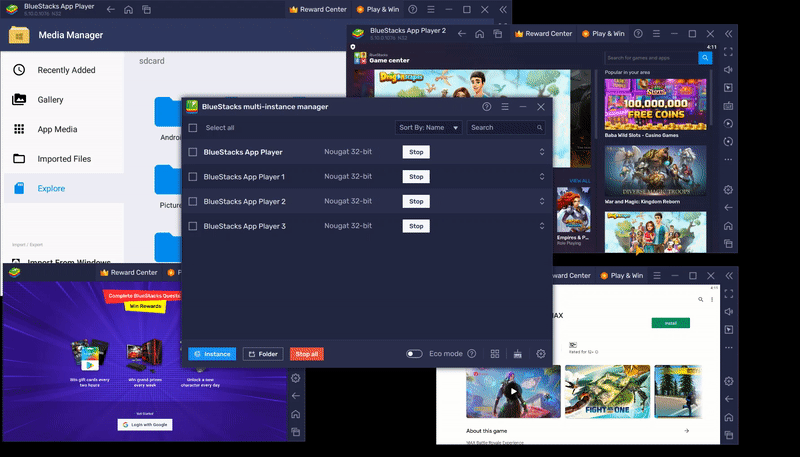Click Search for games and apps field
The image size is (800, 457).
click(652, 58)
